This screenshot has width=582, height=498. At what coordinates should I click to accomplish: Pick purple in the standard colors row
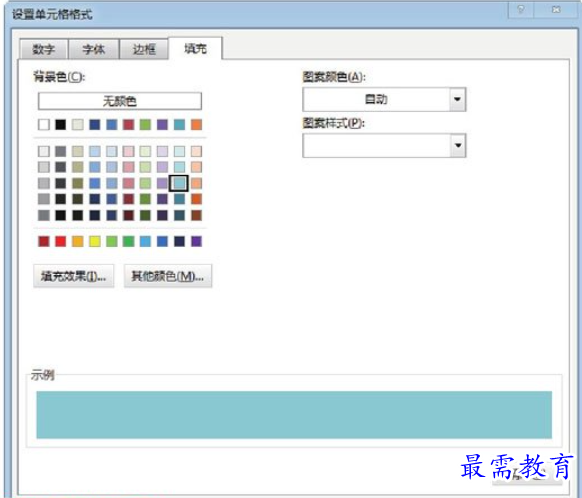196,241
